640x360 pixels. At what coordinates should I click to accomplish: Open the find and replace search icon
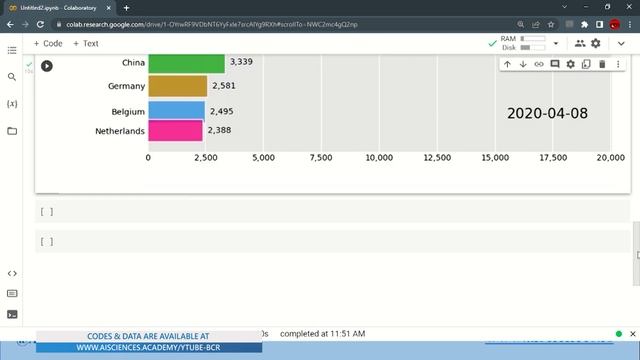[x=12, y=77]
